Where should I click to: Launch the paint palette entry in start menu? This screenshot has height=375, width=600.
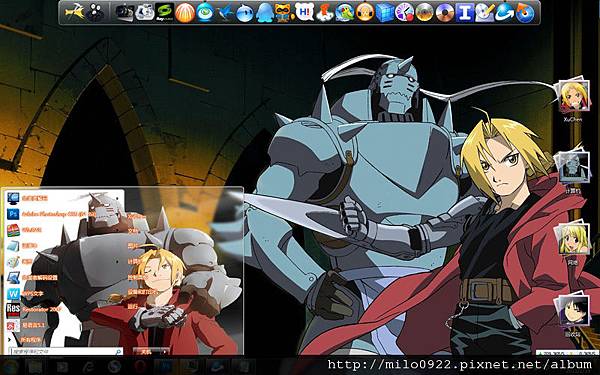click(x=21, y=262)
